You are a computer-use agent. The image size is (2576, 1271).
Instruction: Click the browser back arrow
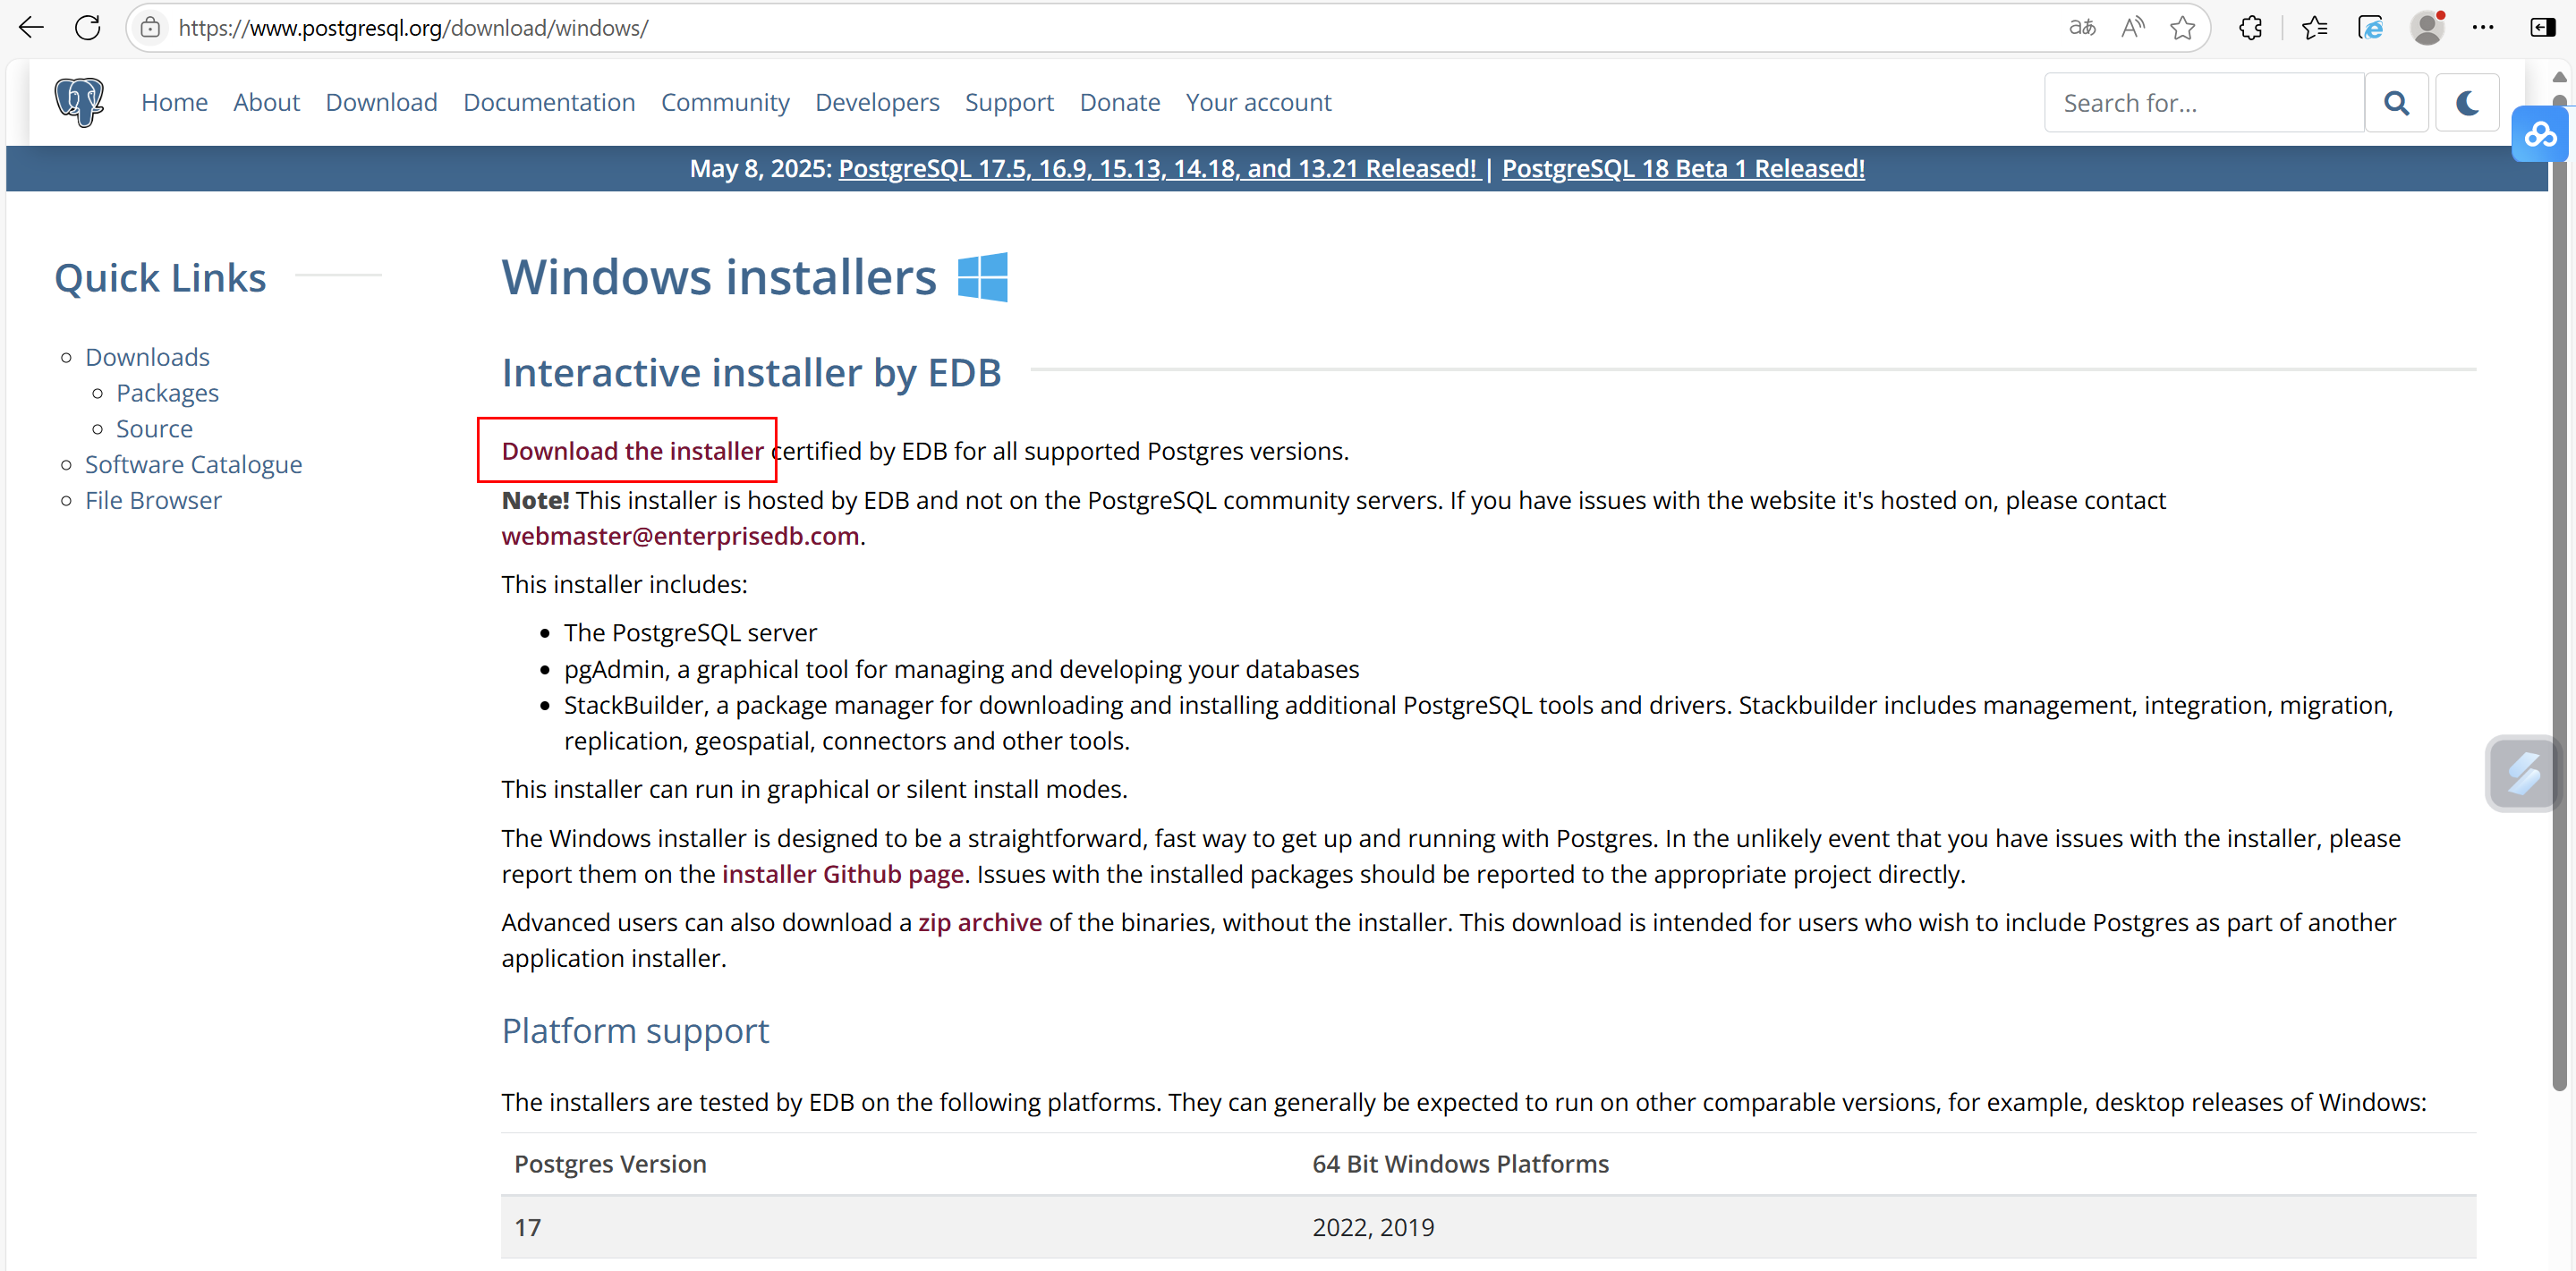click(31, 27)
